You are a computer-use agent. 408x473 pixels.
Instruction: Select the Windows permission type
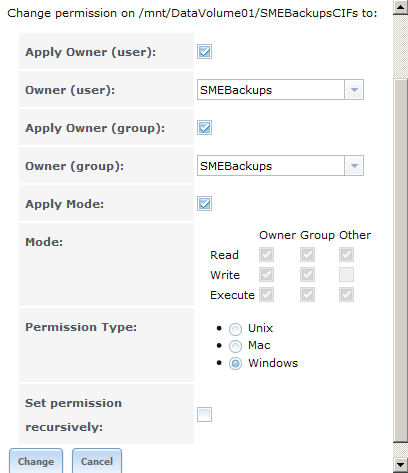point(235,363)
